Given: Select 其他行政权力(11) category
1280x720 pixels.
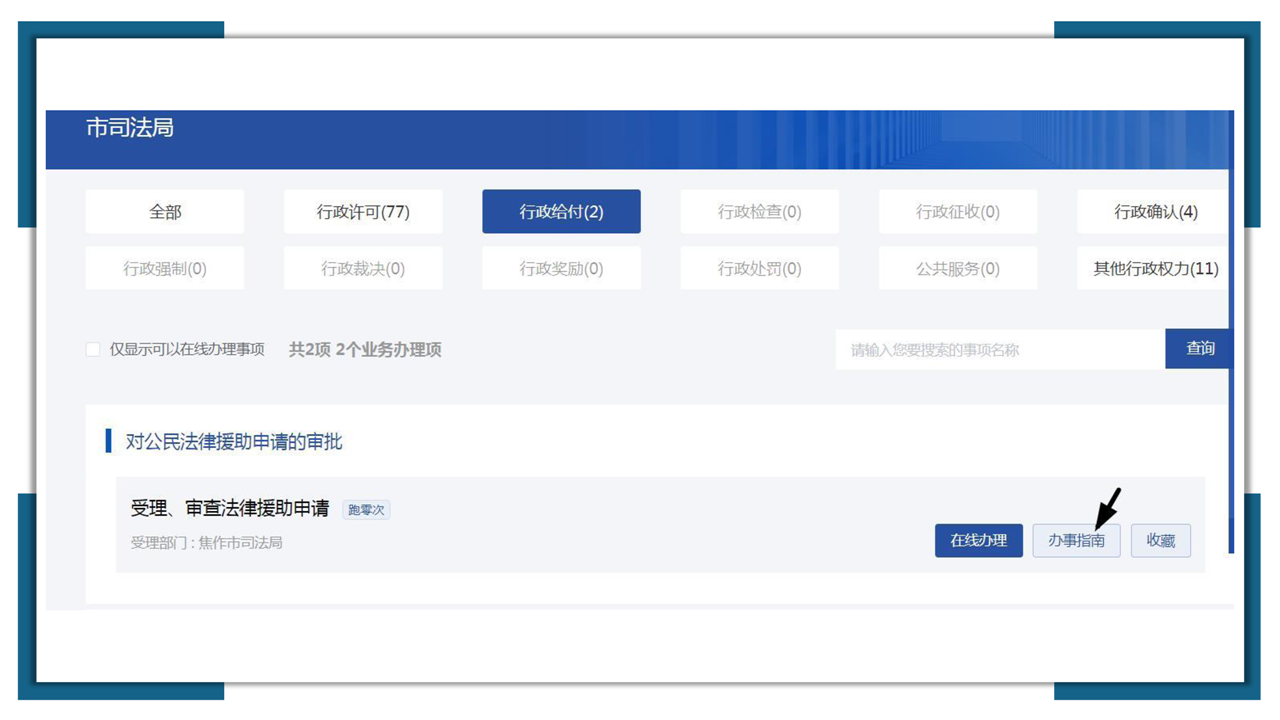Looking at the screenshot, I should click(1155, 269).
